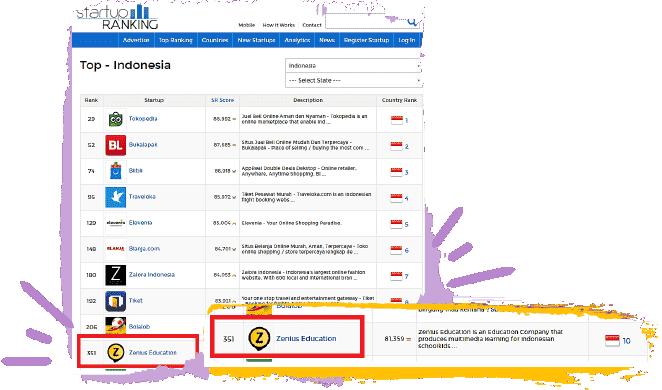
Task: Click the search magnifier icon
Action: [412, 22]
